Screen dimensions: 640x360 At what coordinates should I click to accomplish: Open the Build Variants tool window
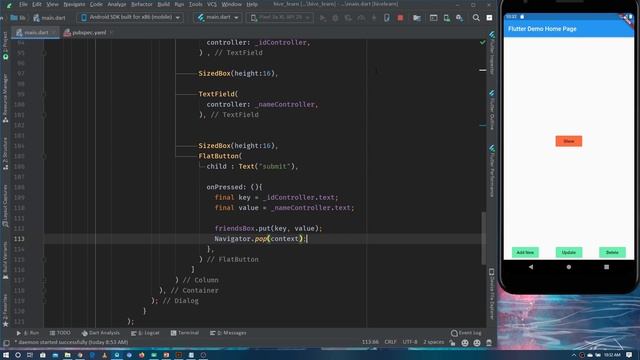[x=5, y=260]
